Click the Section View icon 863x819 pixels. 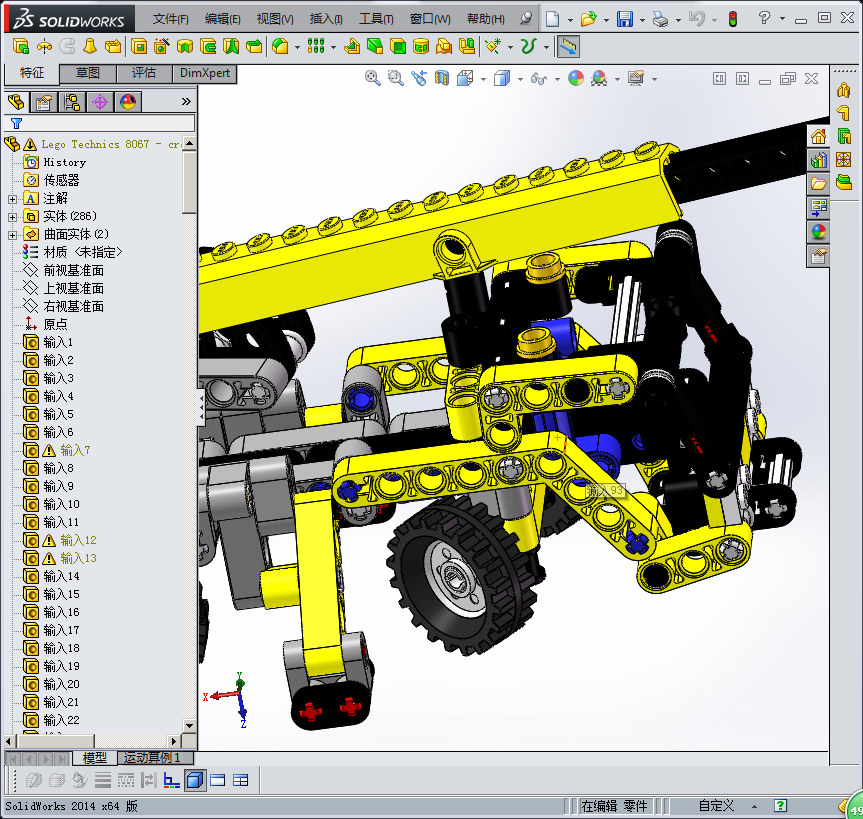point(442,79)
